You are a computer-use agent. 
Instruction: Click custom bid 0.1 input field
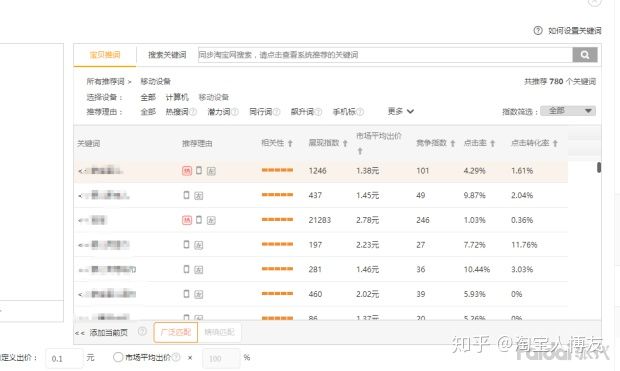point(64,358)
